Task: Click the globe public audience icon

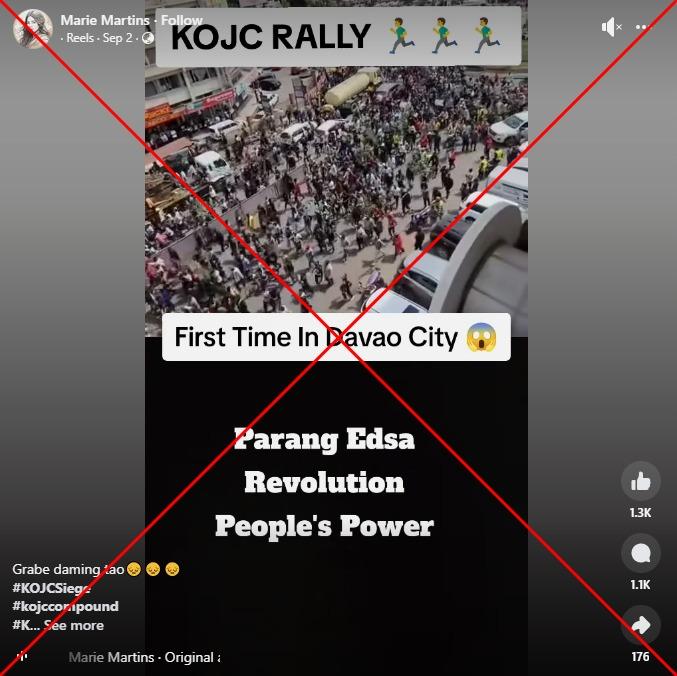Action: [x=148, y=38]
